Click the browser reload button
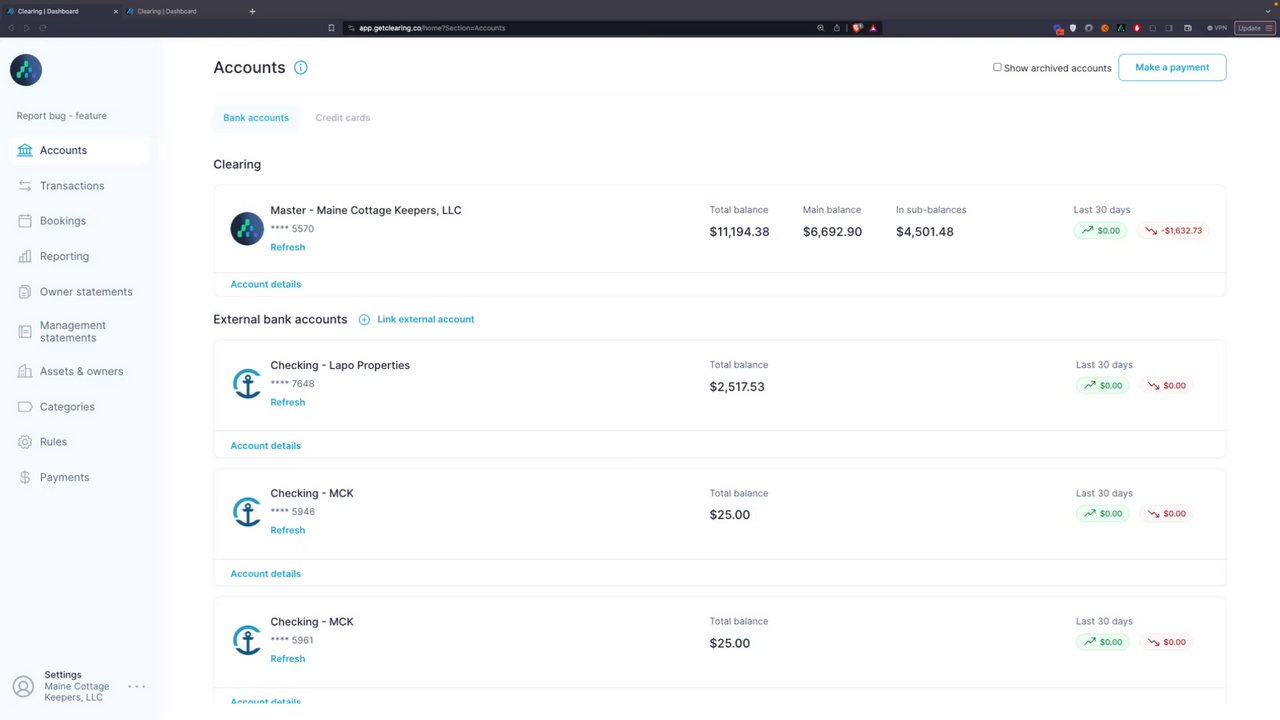 point(43,28)
